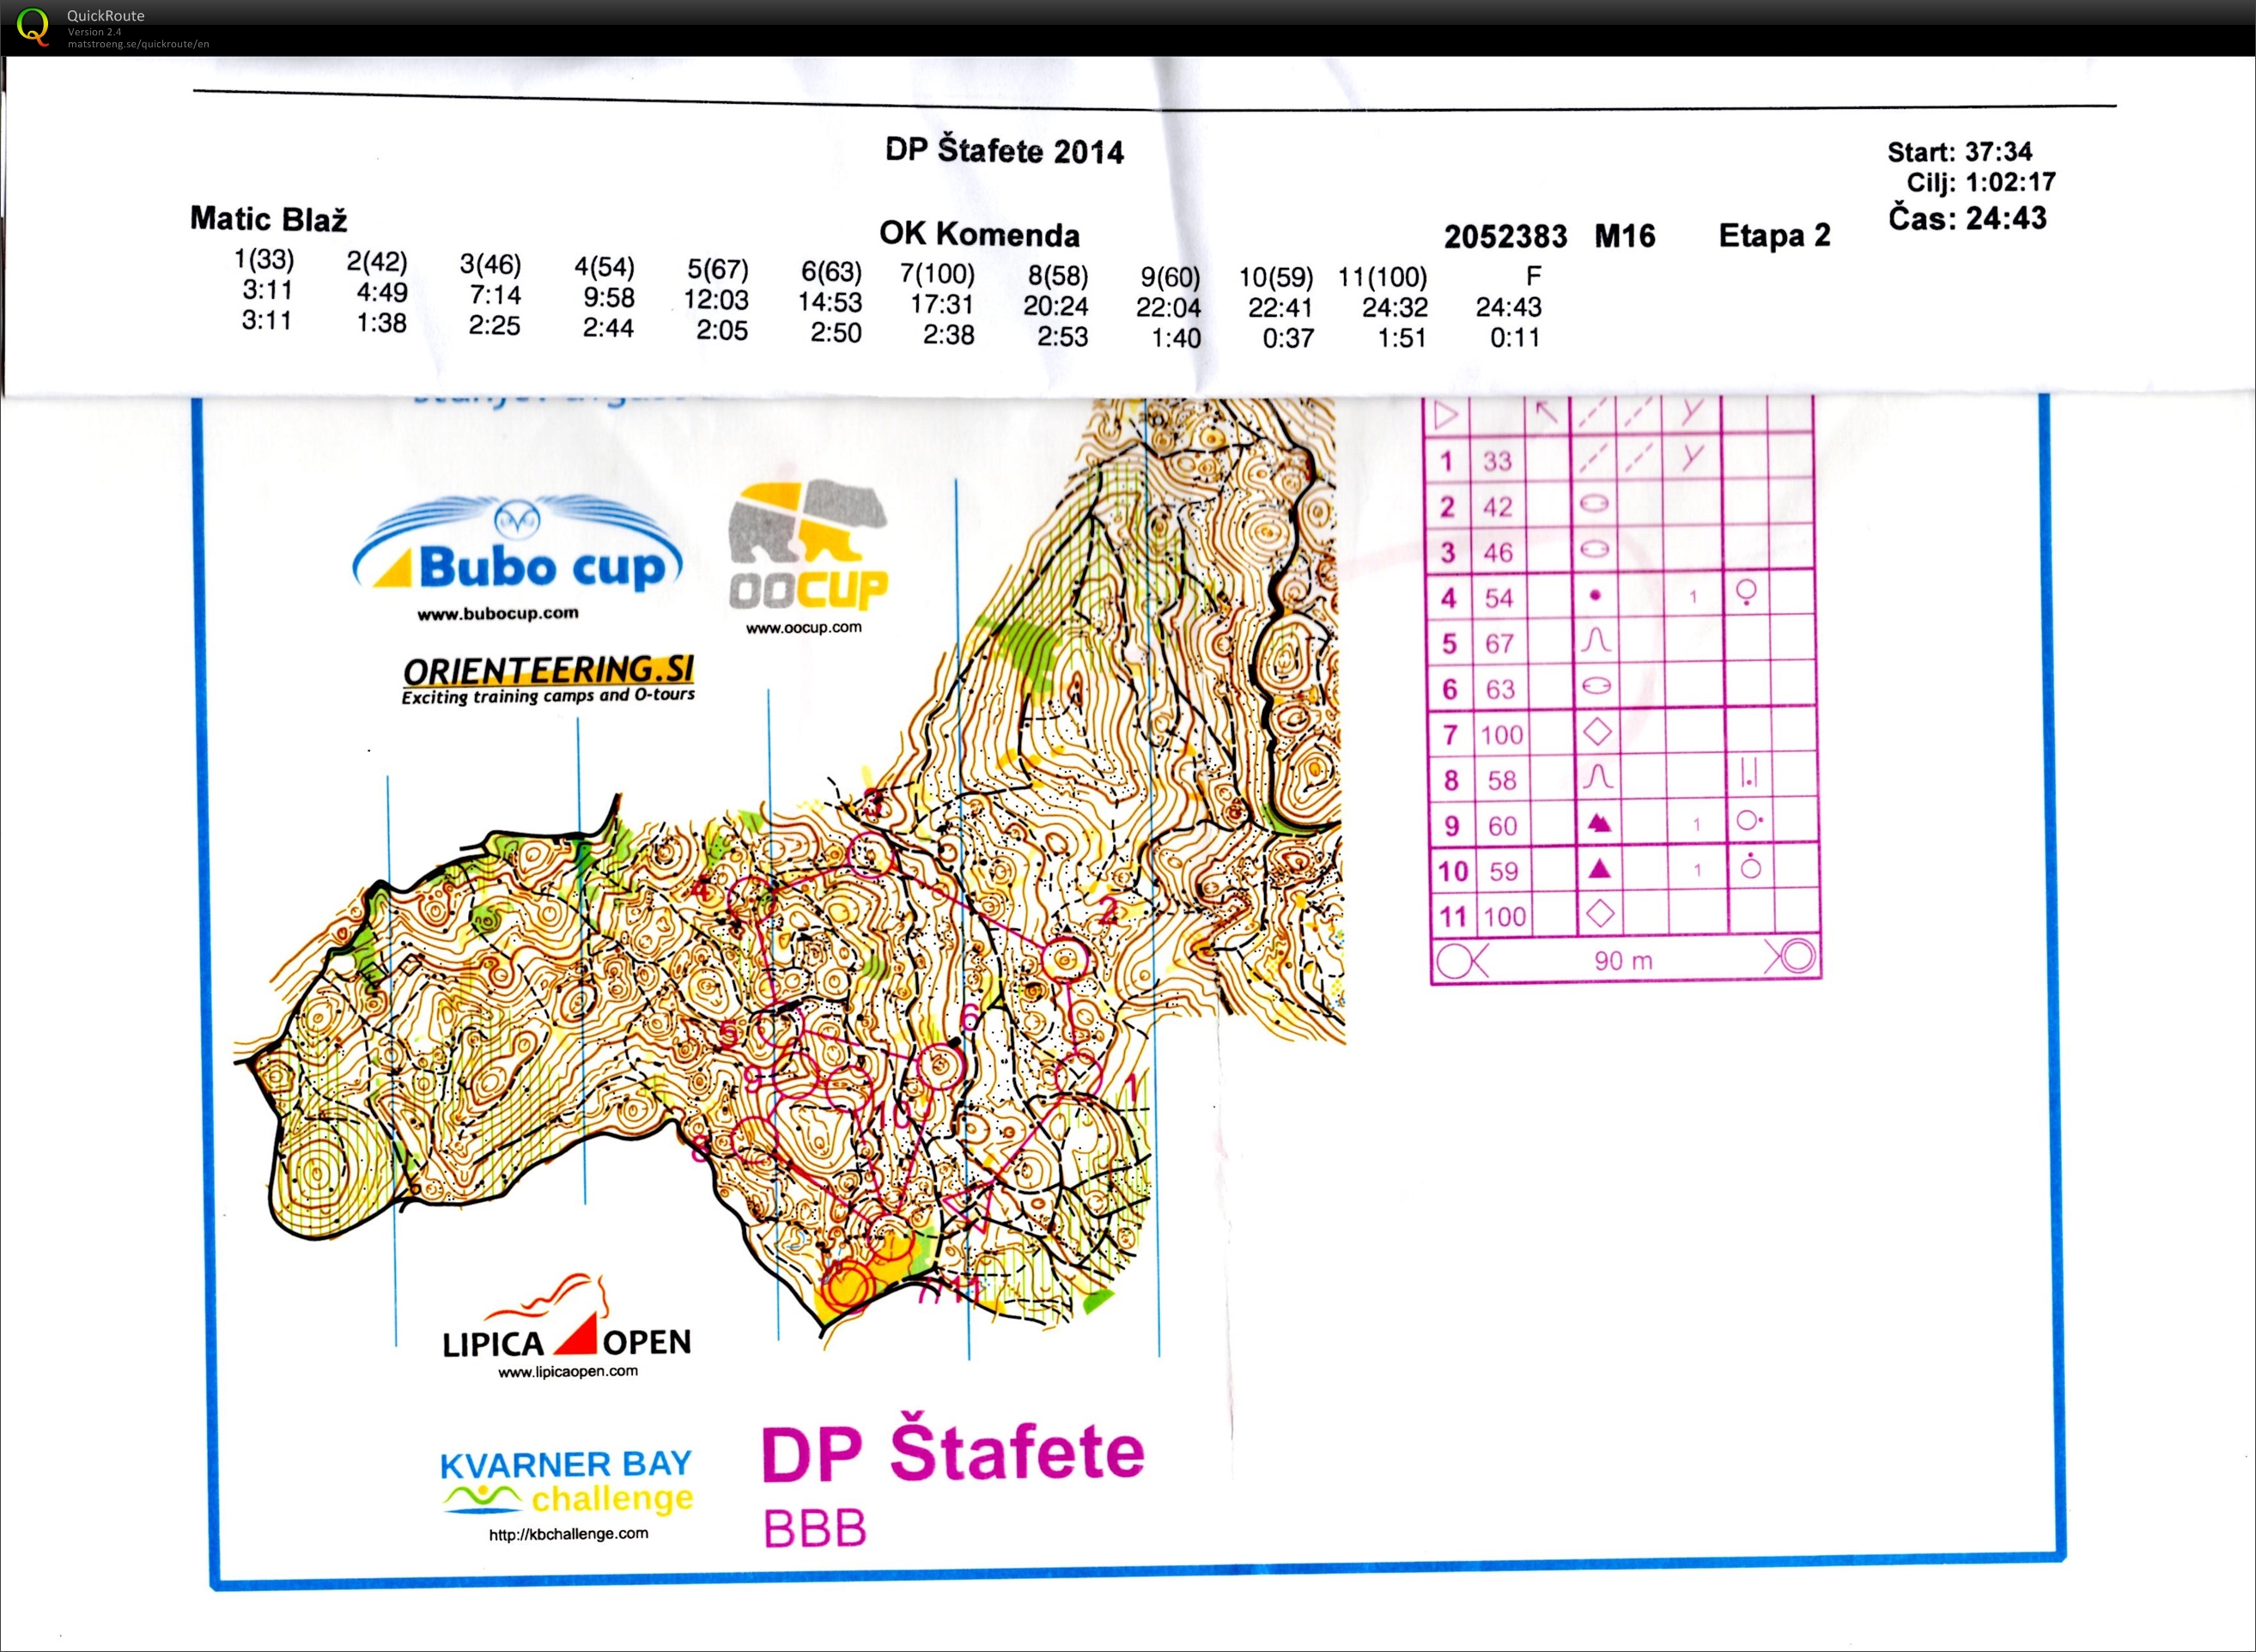
Task: Open the http://kbchallenge.com link
Action: click(x=568, y=1534)
